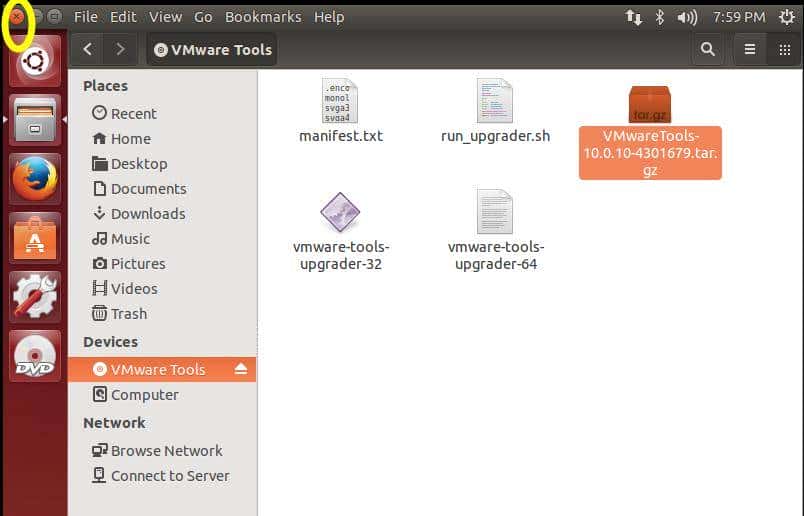Open Music in the sidebar
Image resolution: width=804 pixels, height=516 pixels.
[x=162, y=239]
